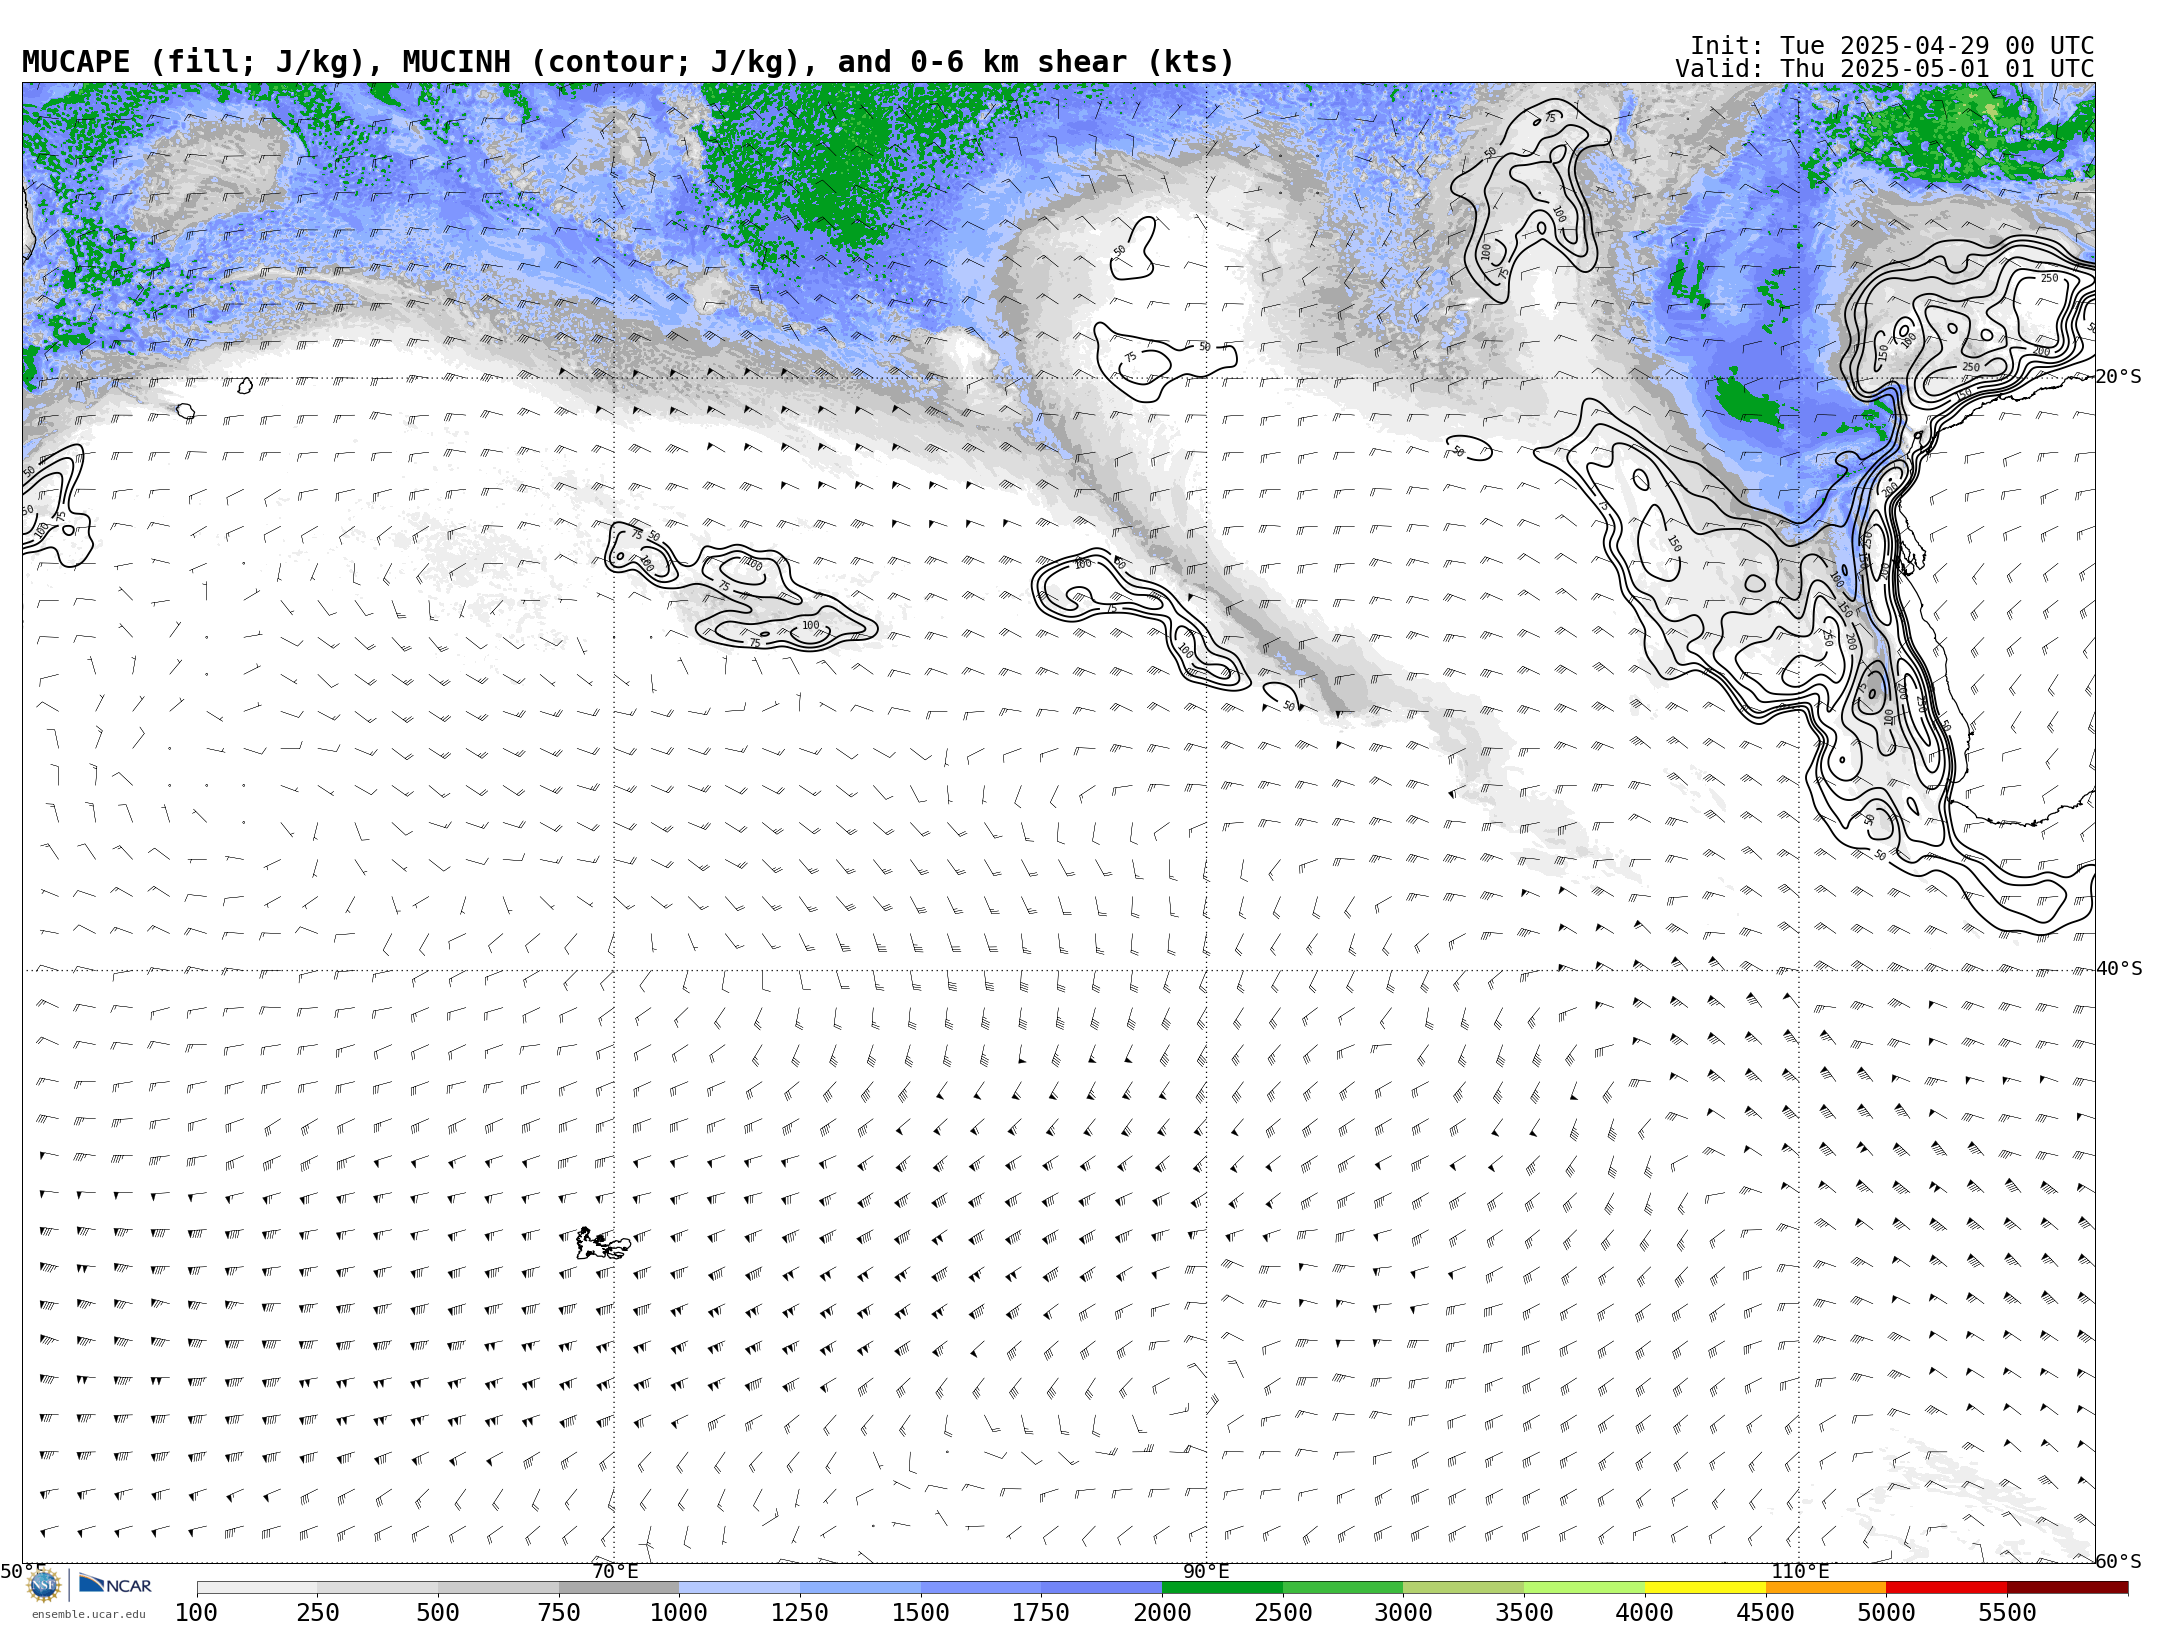Pick the deep blue 1750–2000 colorbar swatch
2160x1626 pixels.
[x=1102, y=1588]
